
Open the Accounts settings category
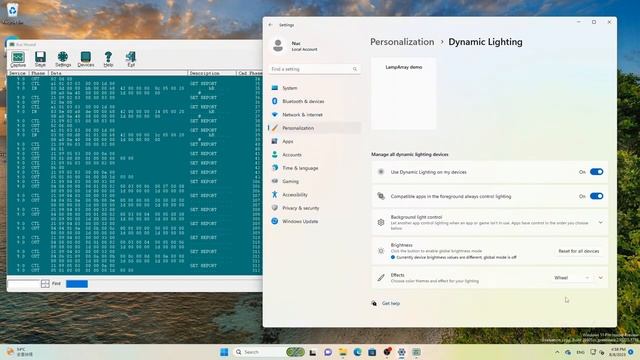coord(314,155)
